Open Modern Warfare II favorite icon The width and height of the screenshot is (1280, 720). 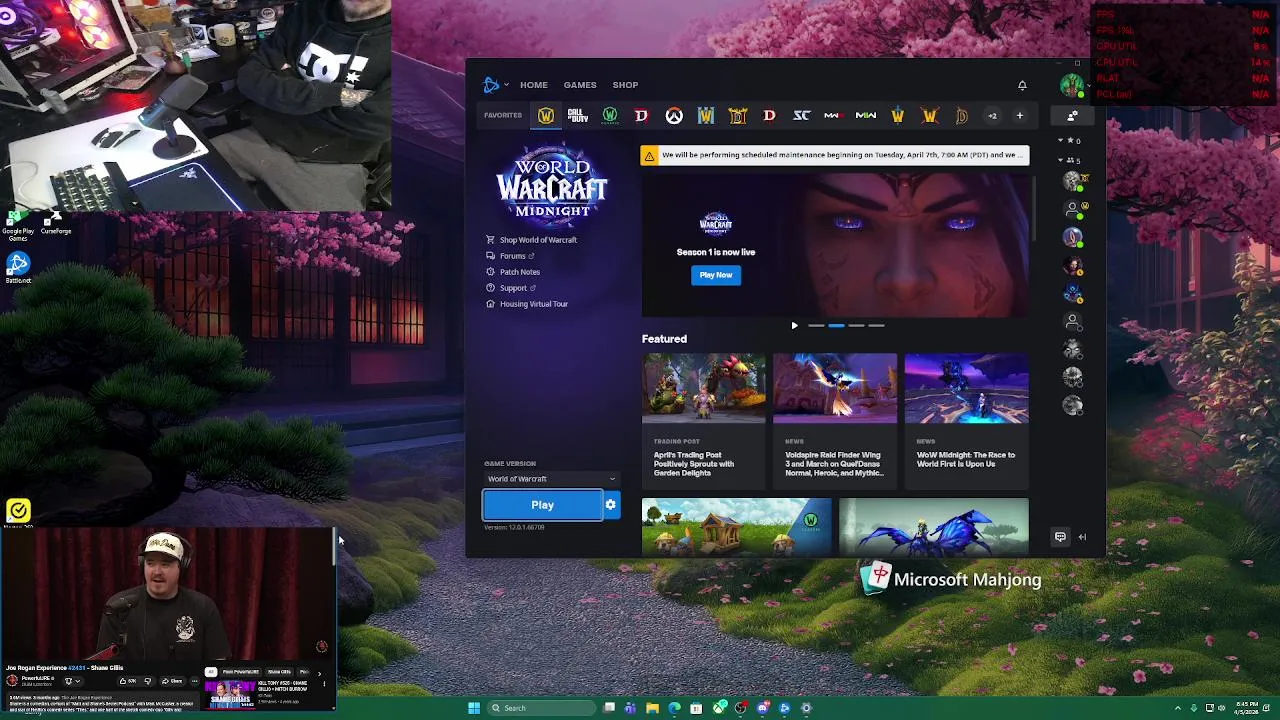866,116
